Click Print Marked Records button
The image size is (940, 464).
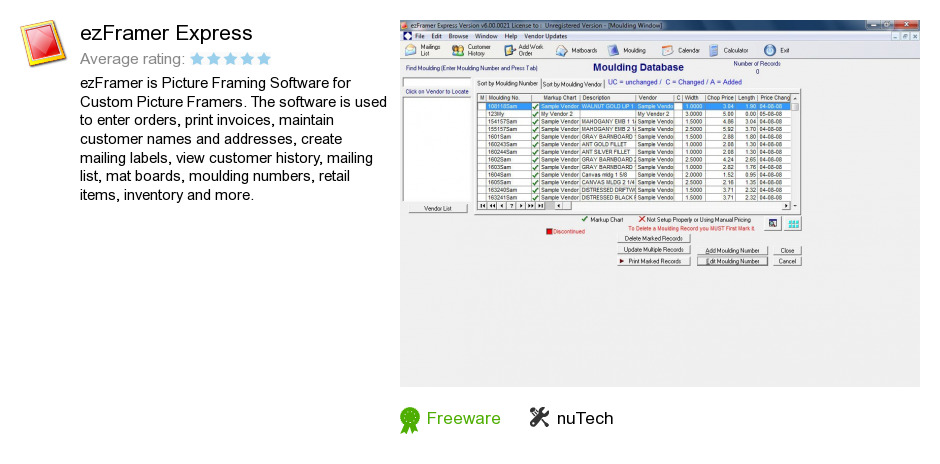coord(653,261)
